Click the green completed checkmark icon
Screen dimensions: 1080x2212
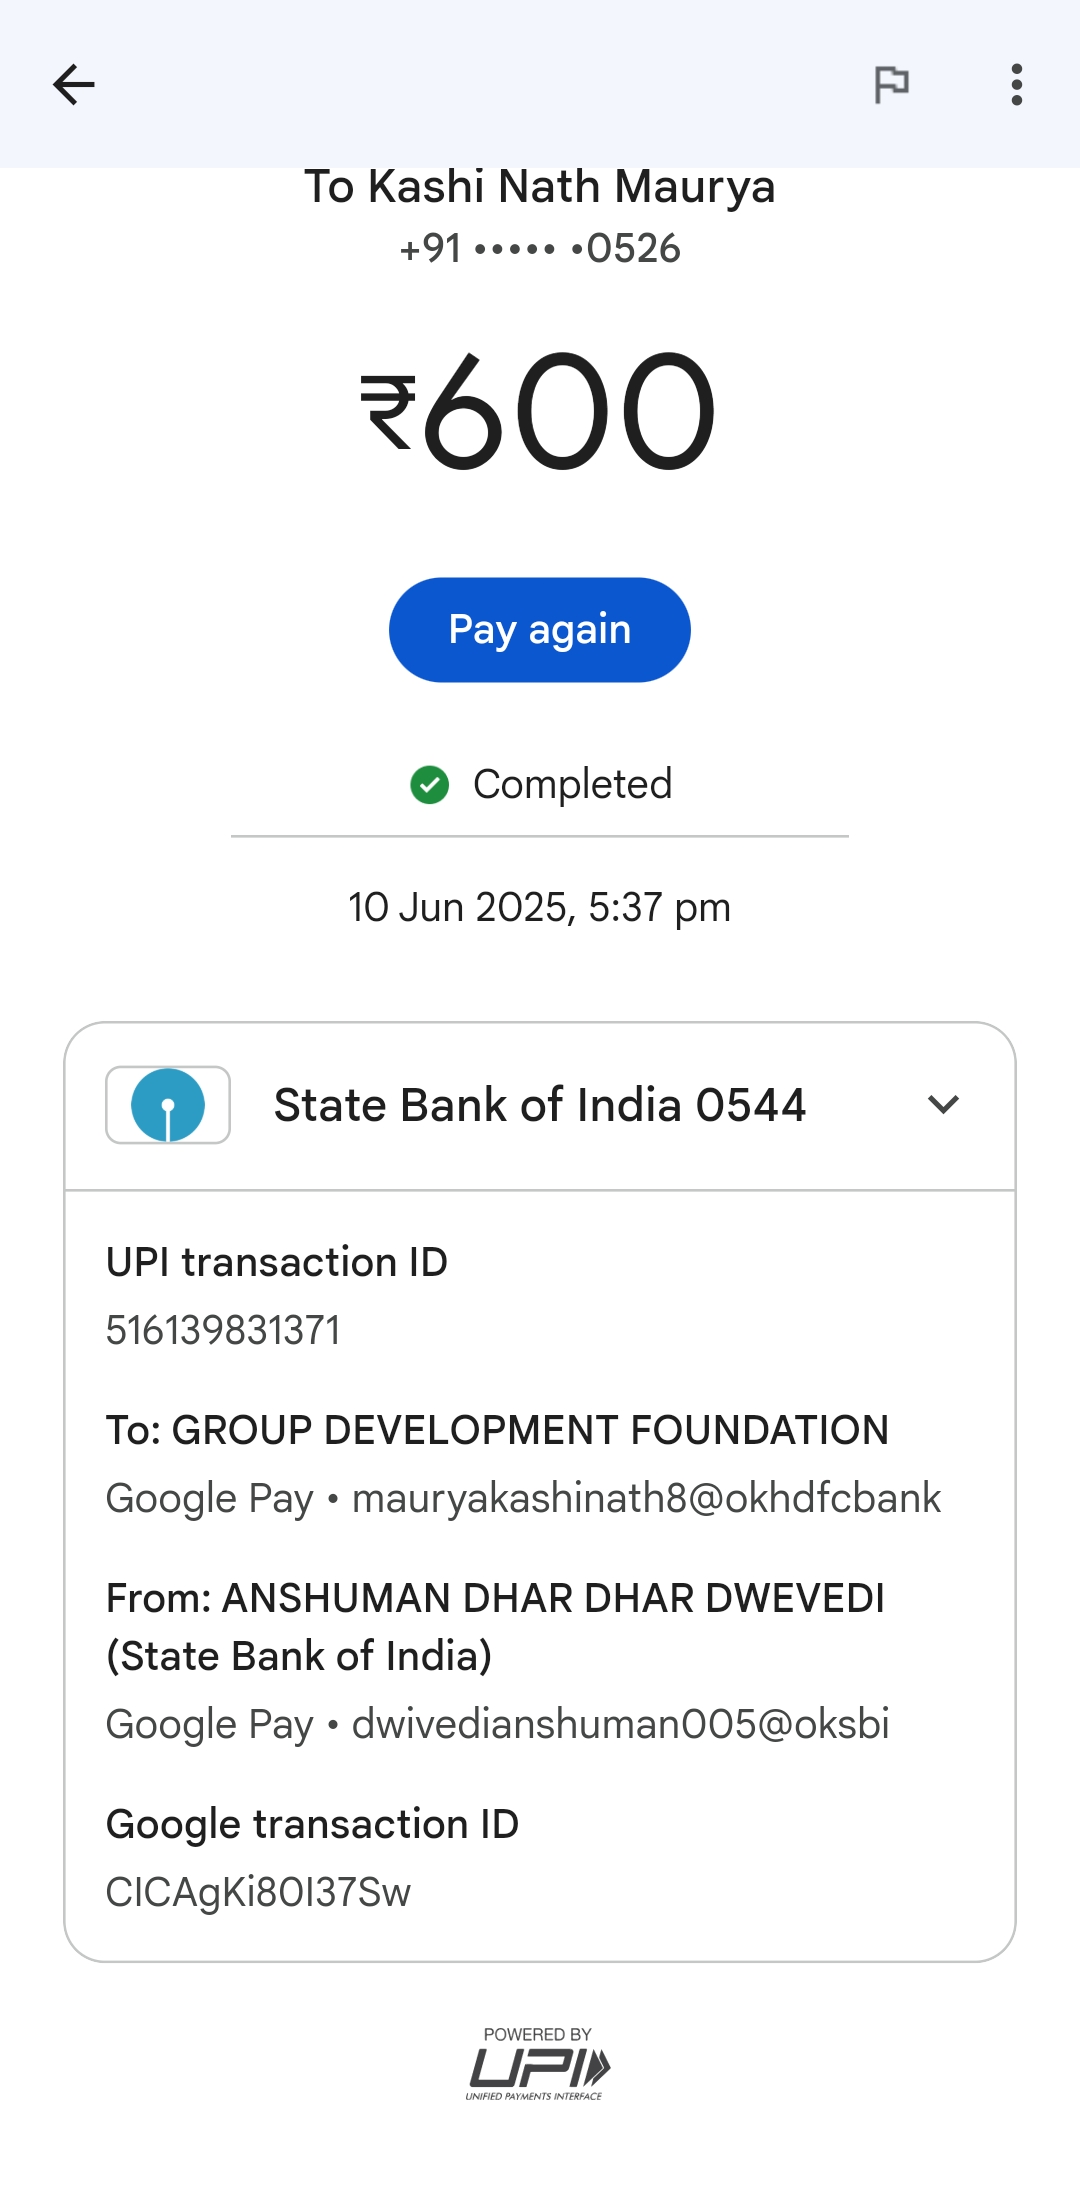click(x=430, y=785)
